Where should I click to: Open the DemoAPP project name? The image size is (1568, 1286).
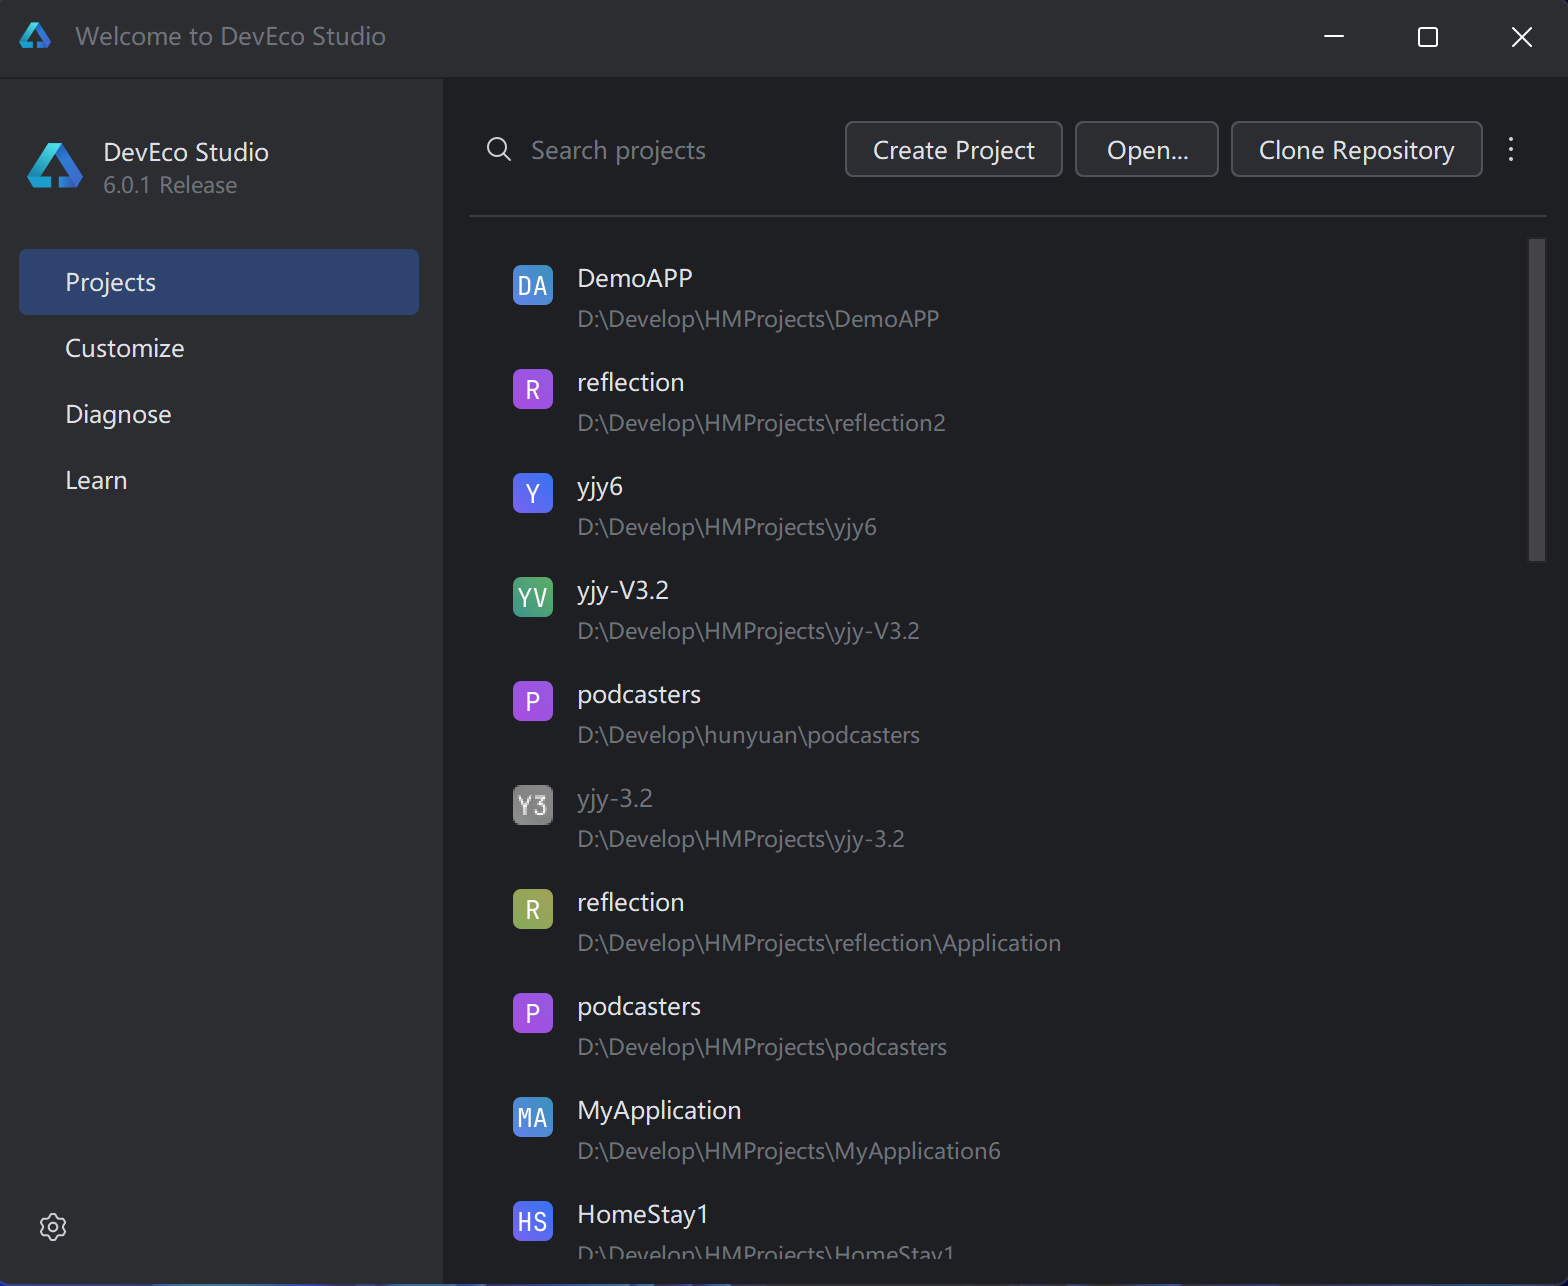tap(635, 278)
